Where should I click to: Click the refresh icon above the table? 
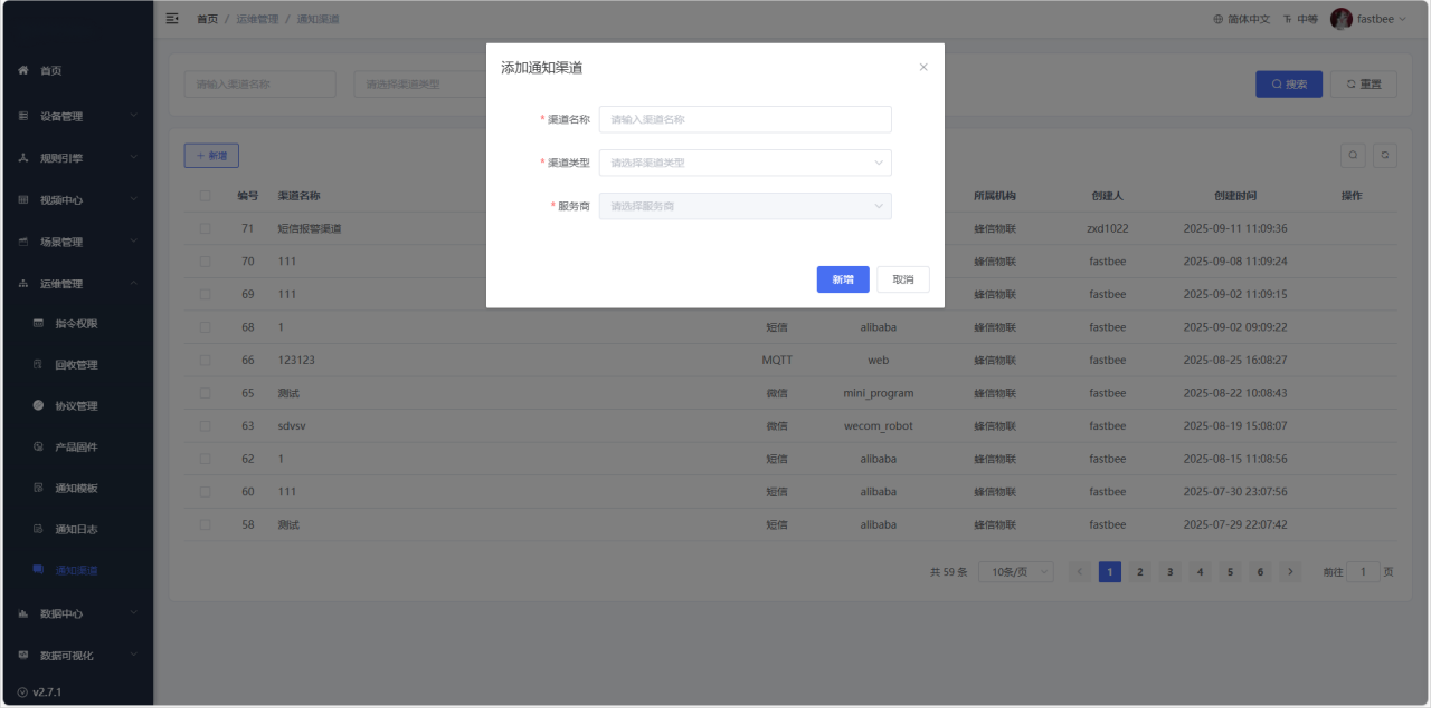pyautogui.click(x=1385, y=155)
